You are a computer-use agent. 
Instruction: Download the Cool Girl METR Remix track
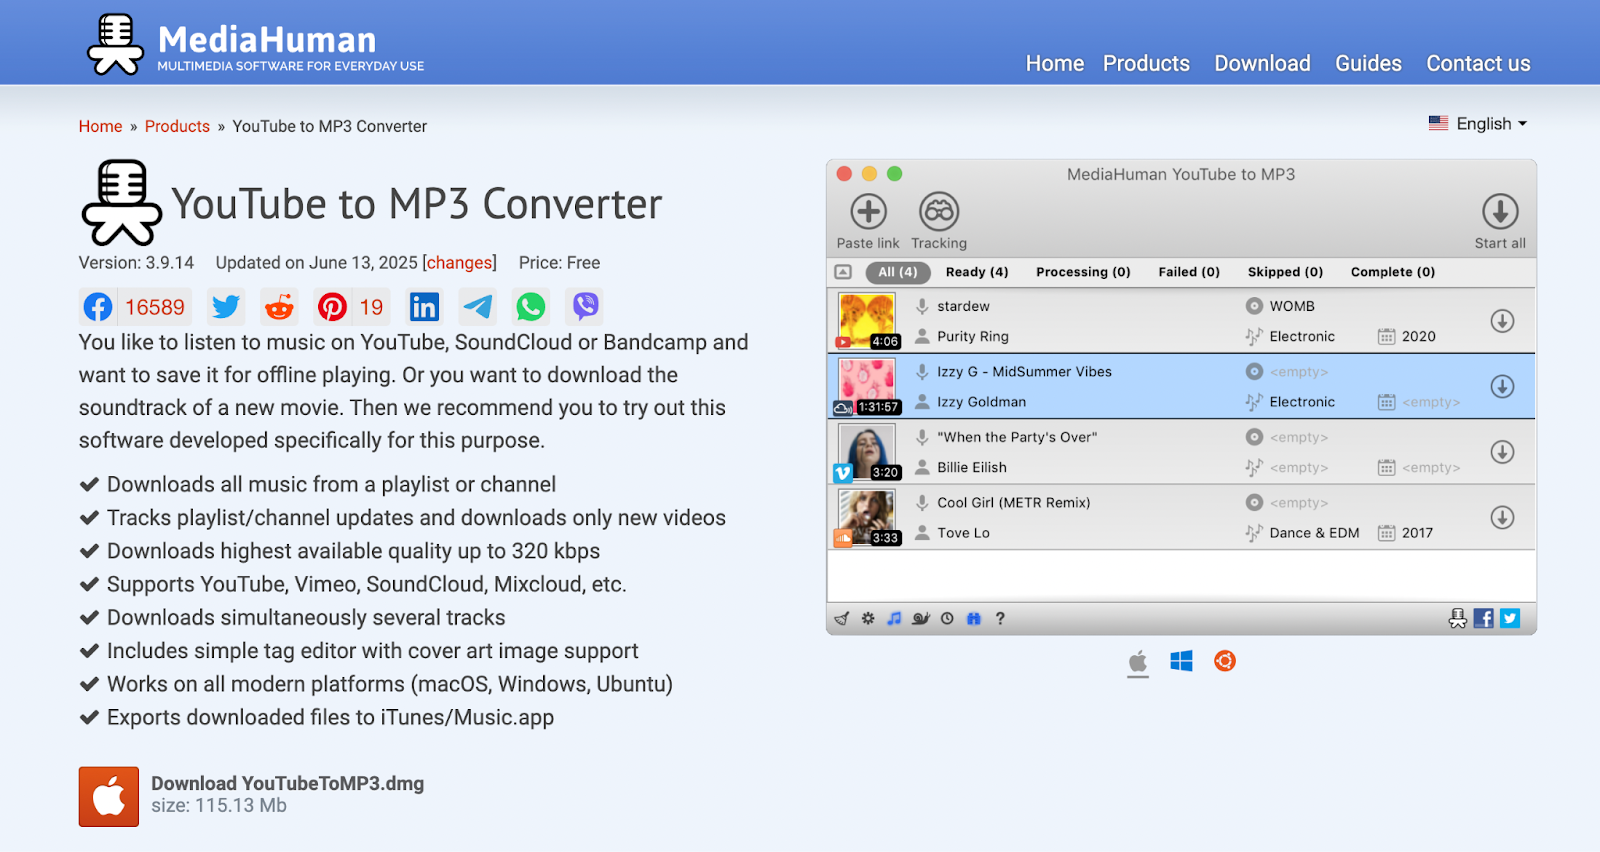(x=1502, y=517)
